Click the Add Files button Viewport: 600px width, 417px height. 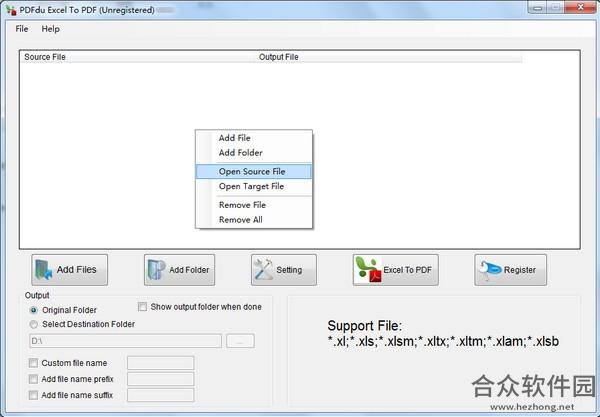pos(70,270)
